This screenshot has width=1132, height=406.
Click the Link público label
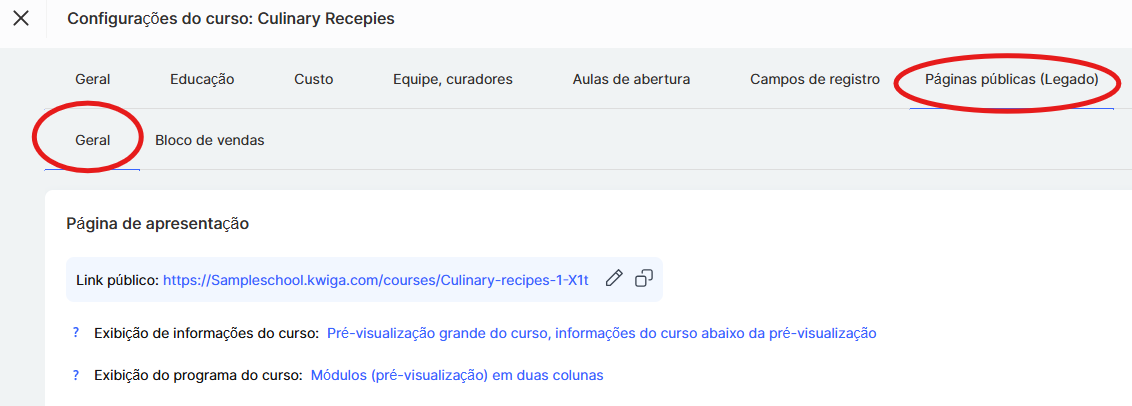click(117, 279)
